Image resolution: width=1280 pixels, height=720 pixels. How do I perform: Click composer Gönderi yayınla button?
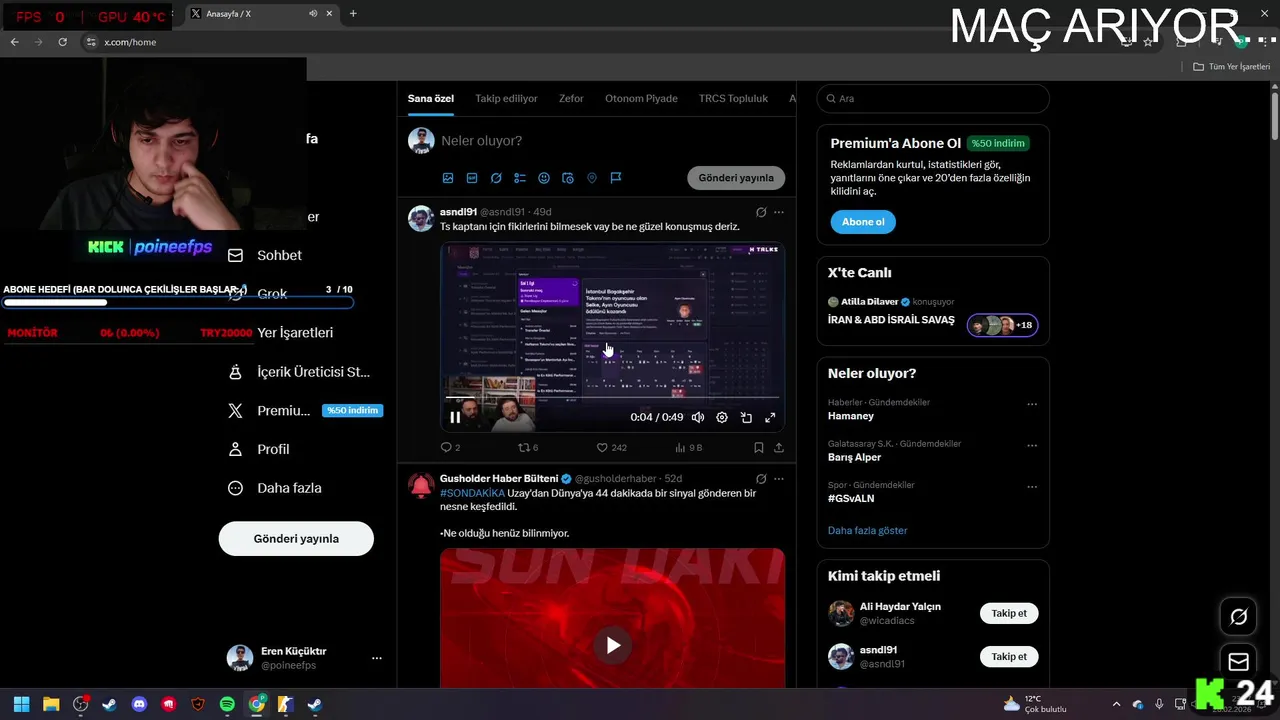coord(736,178)
